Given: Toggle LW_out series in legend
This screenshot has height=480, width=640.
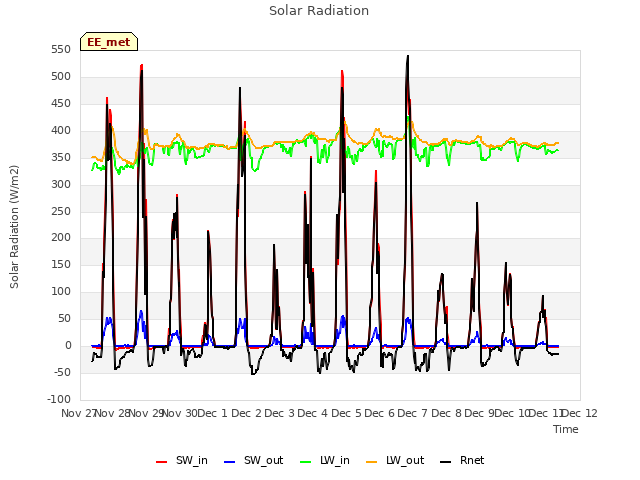Looking at the screenshot, I should (395, 460).
